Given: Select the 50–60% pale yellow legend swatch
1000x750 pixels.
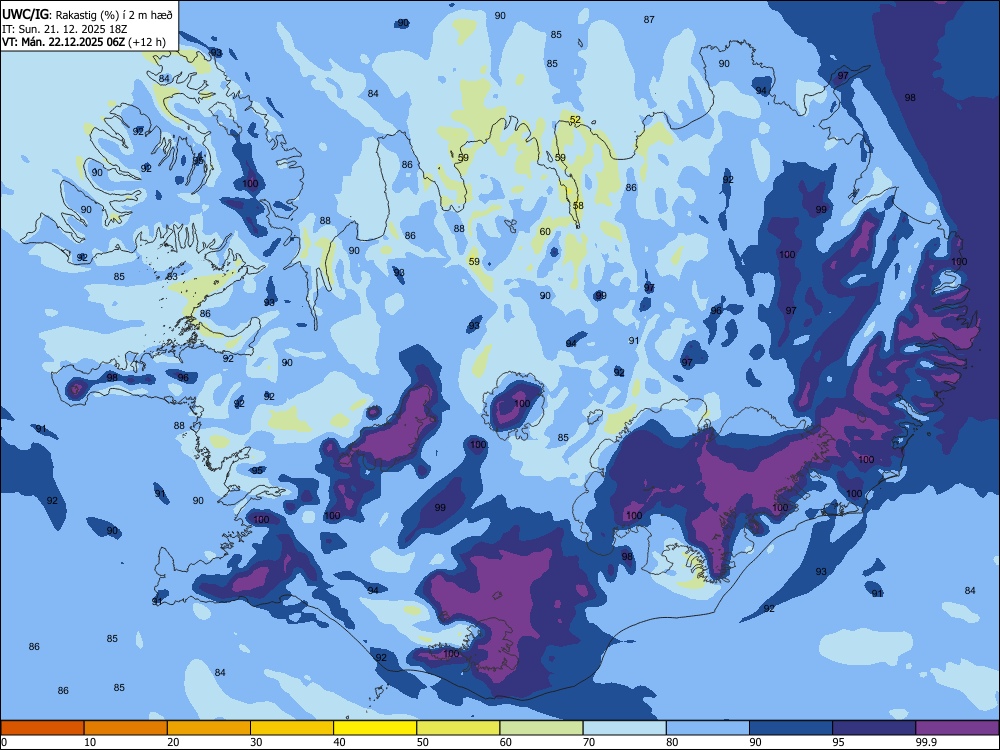Looking at the screenshot, I should pyautogui.click(x=458, y=728).
